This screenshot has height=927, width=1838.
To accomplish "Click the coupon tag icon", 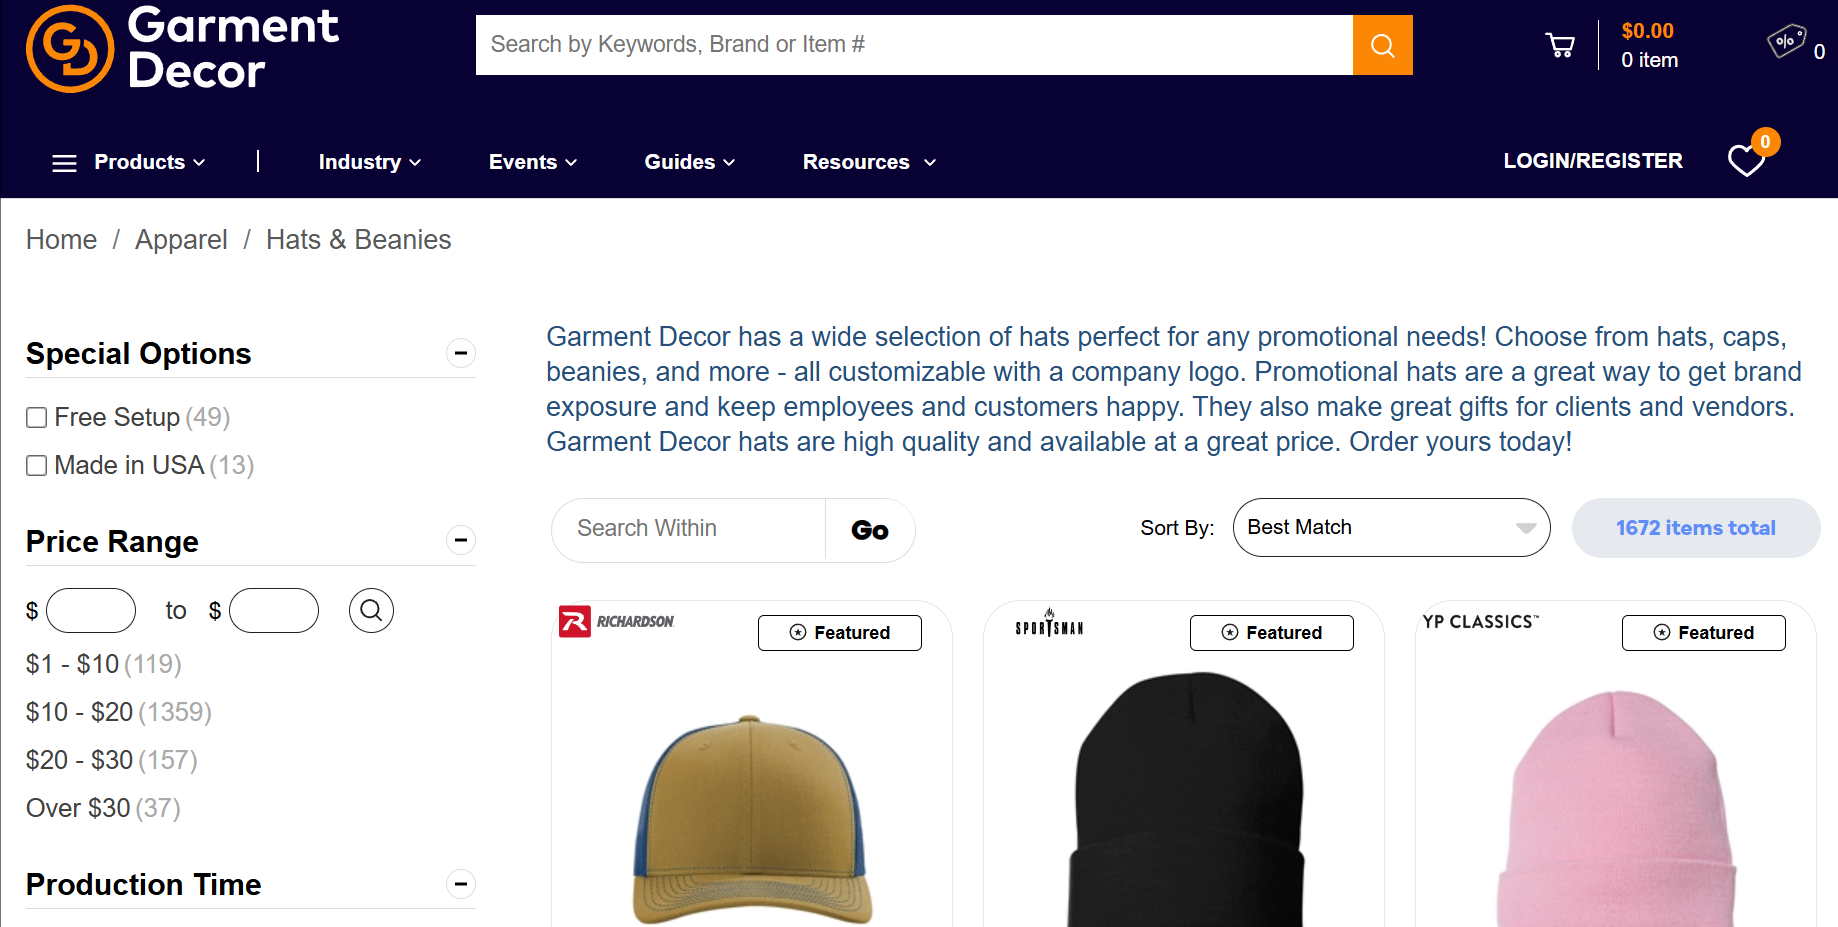I will click(x=1786, y=42).
